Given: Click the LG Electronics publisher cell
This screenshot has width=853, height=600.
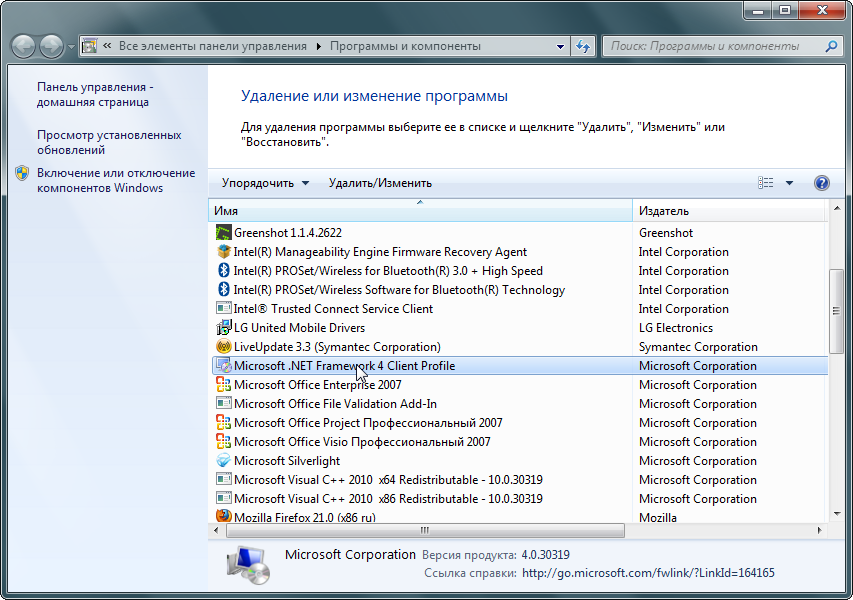Looking at the screenshot, I should tap(676, 327).
